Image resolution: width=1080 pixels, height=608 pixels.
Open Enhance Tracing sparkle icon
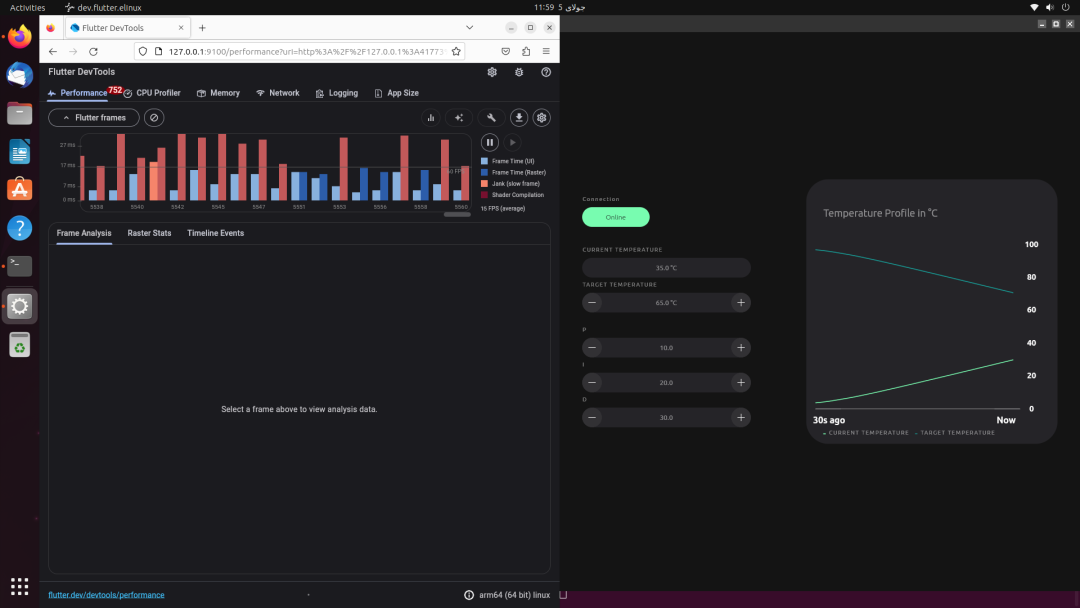(459, 118)
